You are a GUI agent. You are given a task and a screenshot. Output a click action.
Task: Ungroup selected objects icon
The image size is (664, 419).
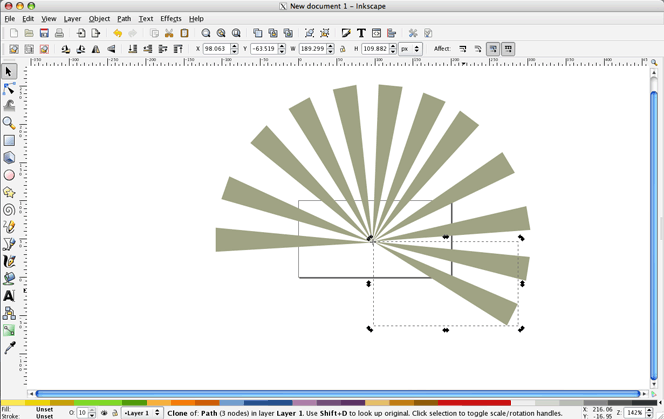(325, 33)
